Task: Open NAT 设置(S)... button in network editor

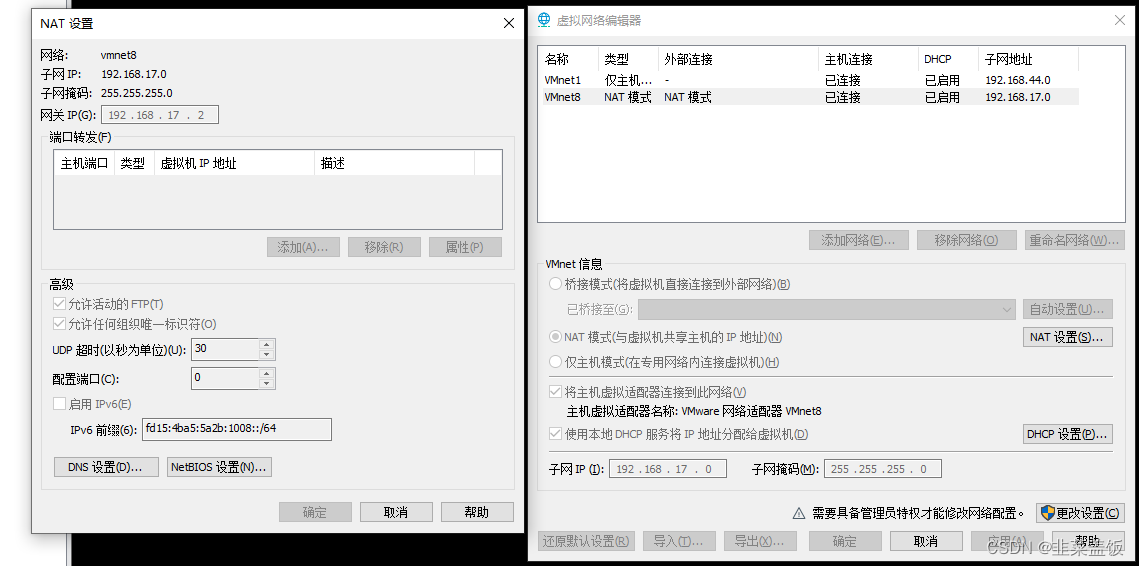Action: point(1067,337)
